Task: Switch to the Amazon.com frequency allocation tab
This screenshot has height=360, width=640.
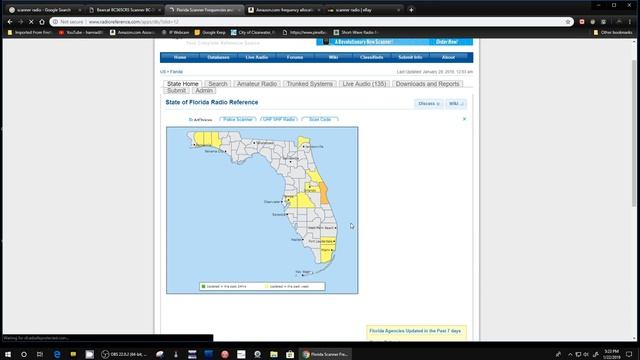Action: [x=284, y=10]
